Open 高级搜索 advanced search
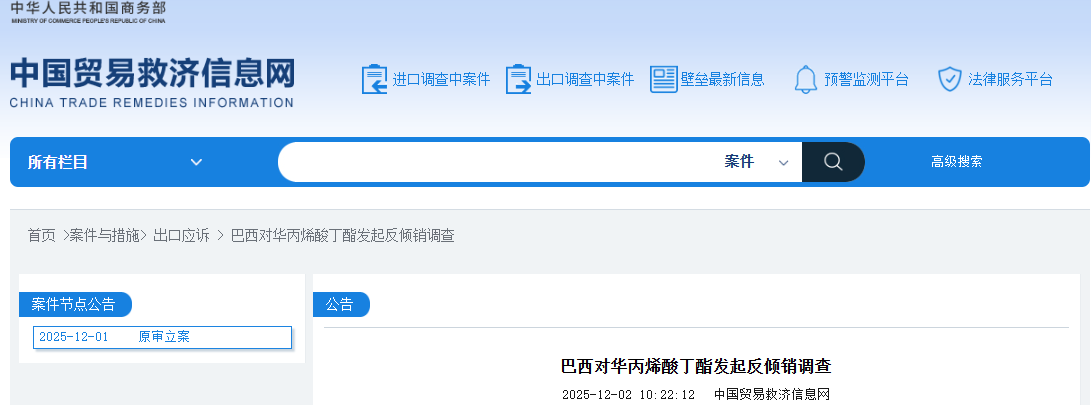Screen dimensions: 1091x405 [956, 162]
